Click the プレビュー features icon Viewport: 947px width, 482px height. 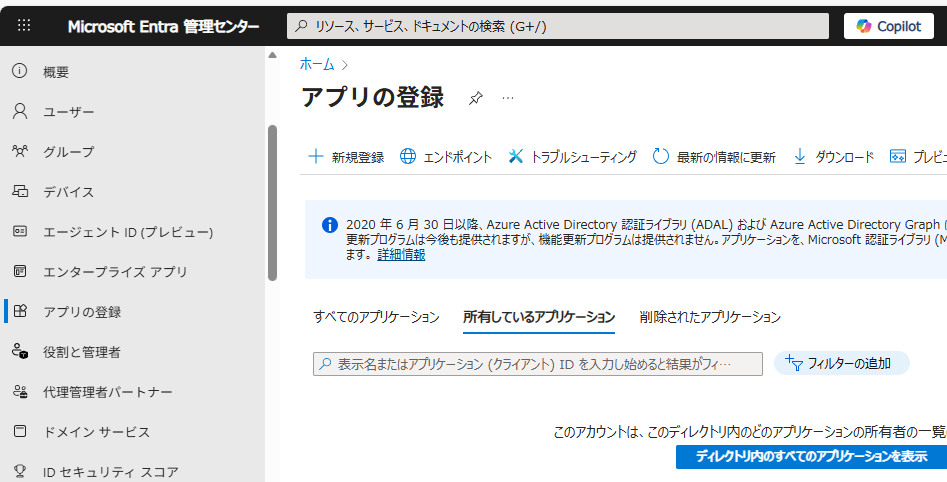(x=898, y=156)
